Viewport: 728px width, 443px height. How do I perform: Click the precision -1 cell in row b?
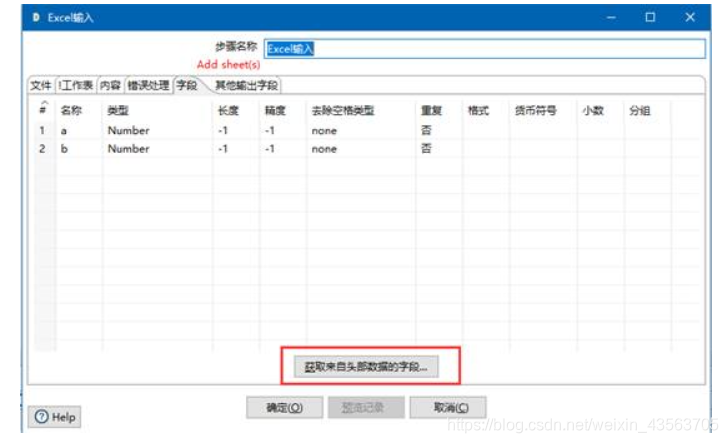(270, 149)
